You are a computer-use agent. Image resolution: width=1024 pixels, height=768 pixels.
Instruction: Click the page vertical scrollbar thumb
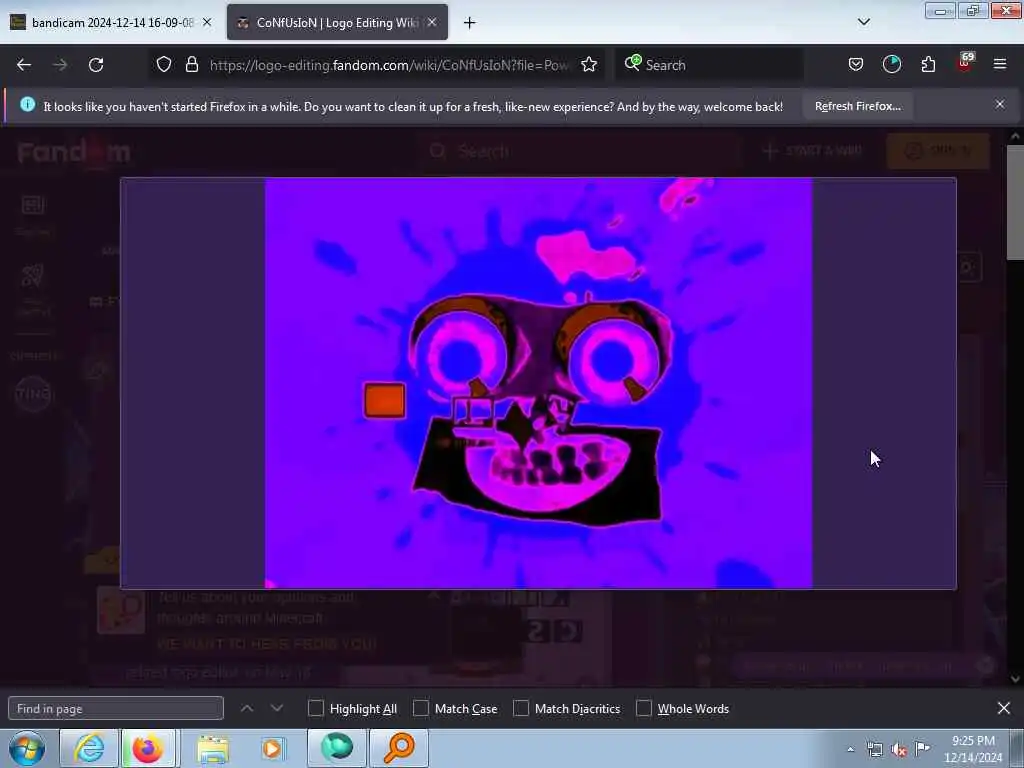pos(1015,202)
